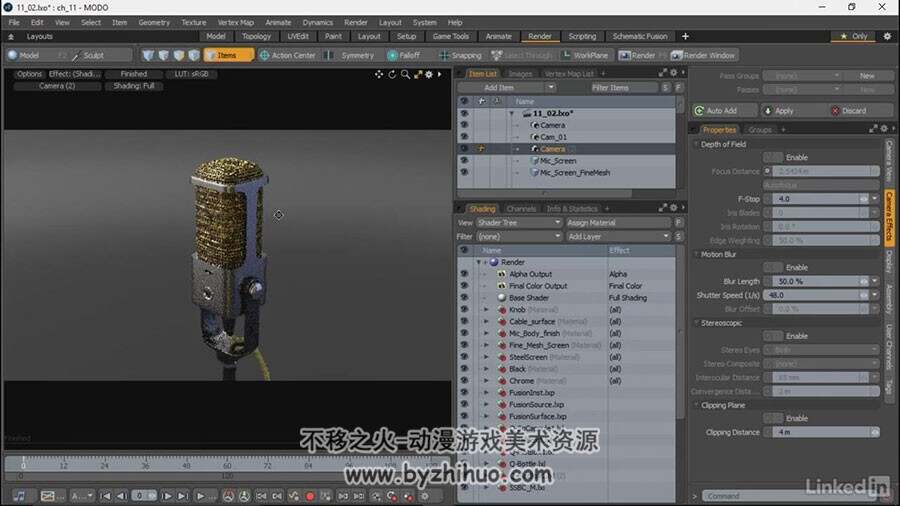Select the Polygons selection mode icon
The width and height of the screenshot is (900, 506).
point(179,55)
